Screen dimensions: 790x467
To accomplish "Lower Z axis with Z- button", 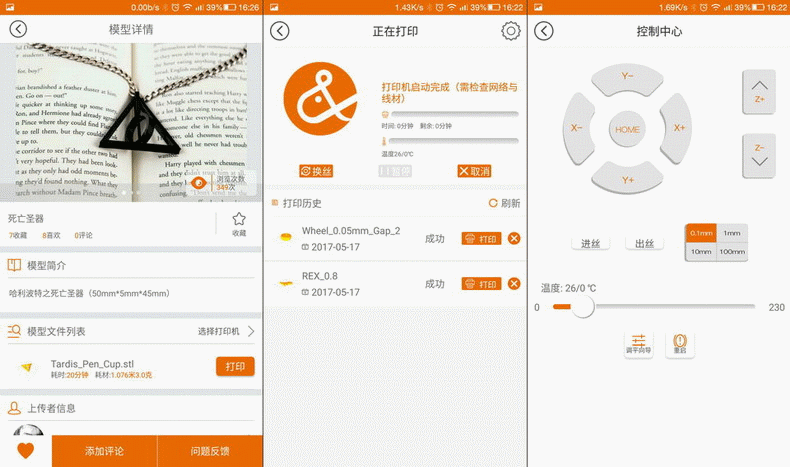I will click(x=759, y=155).
